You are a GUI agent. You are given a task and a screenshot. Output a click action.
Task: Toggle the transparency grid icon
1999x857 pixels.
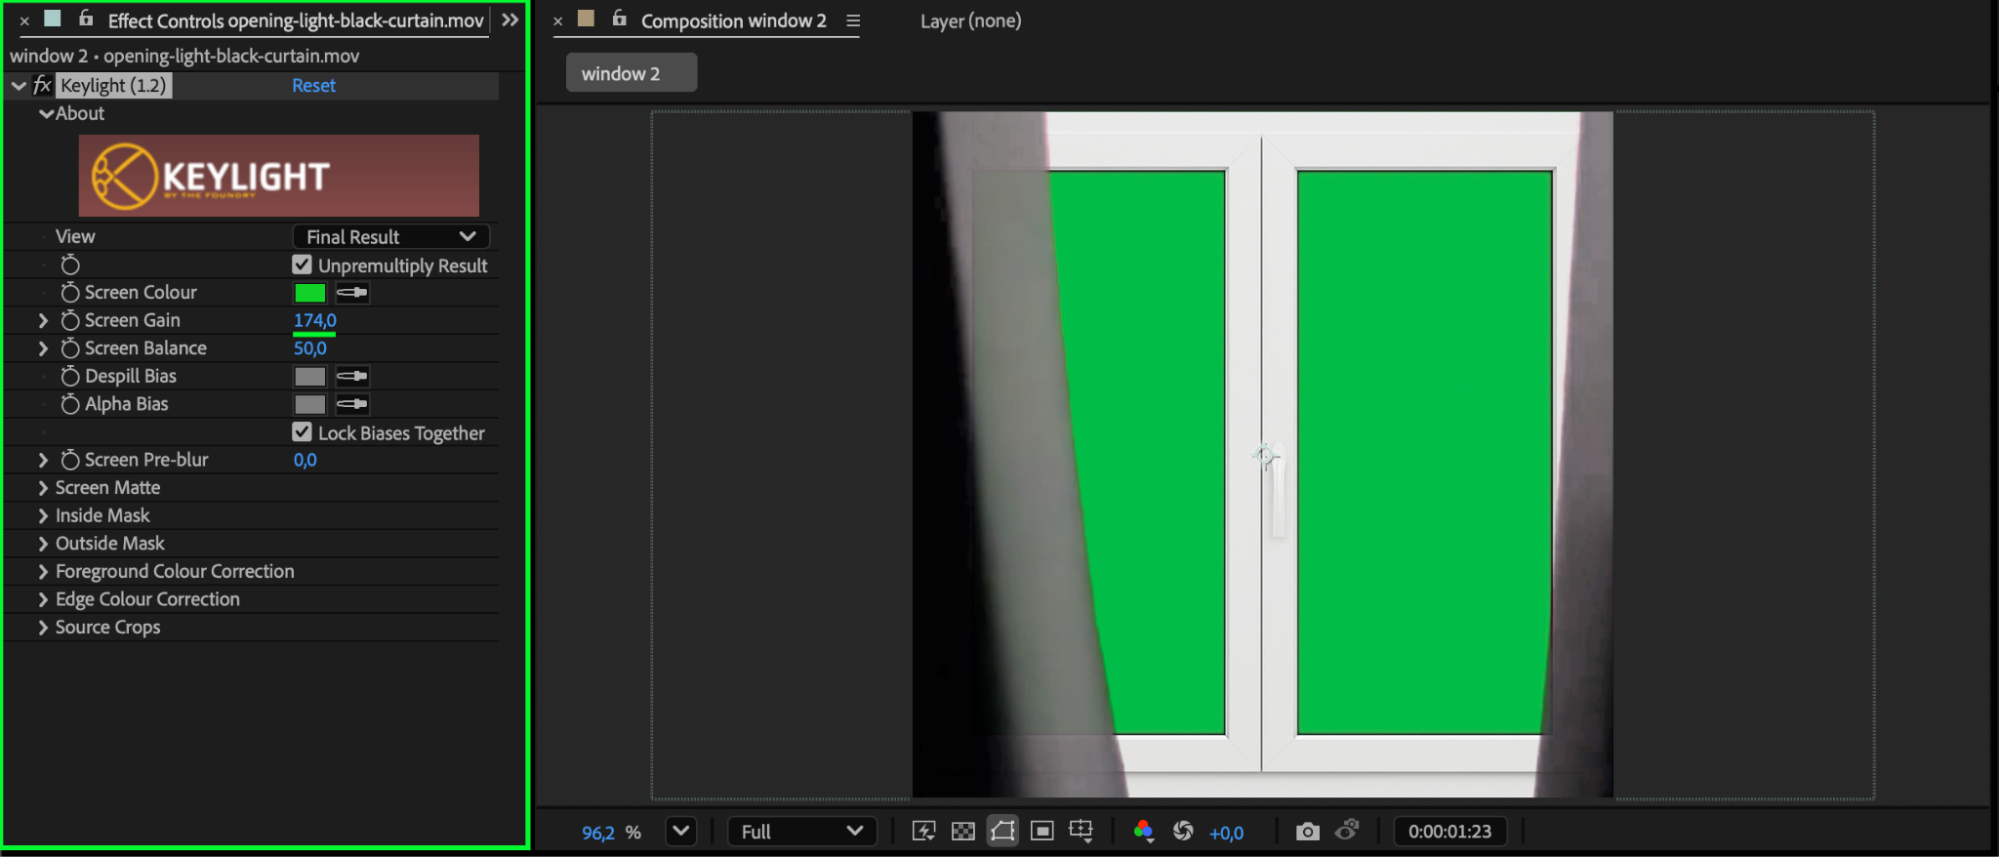[x=963, y=831]
